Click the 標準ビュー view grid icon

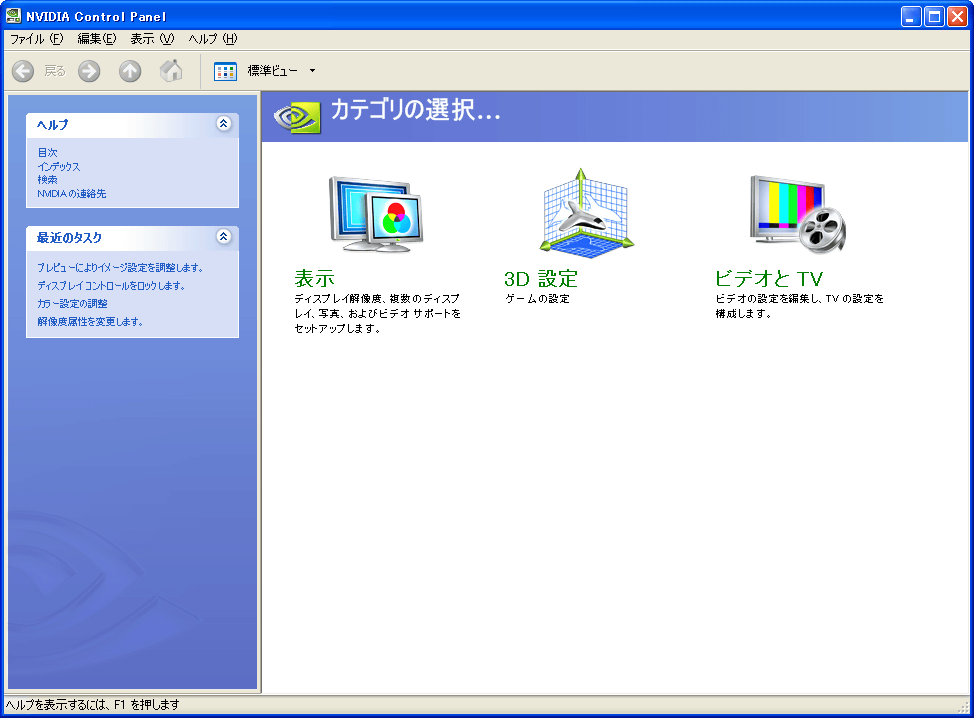point(225,71)
